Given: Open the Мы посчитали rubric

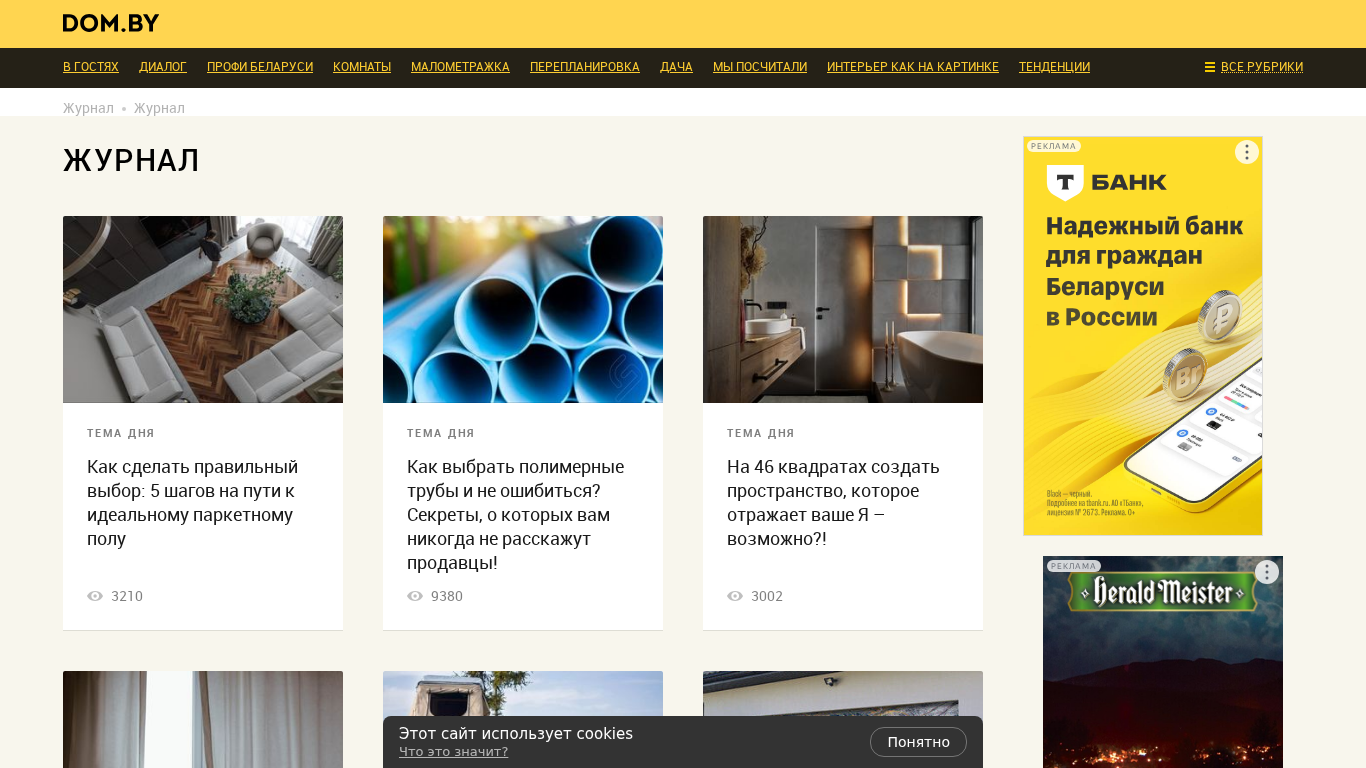Looking at the screenshot, I should tap(760, 67).
